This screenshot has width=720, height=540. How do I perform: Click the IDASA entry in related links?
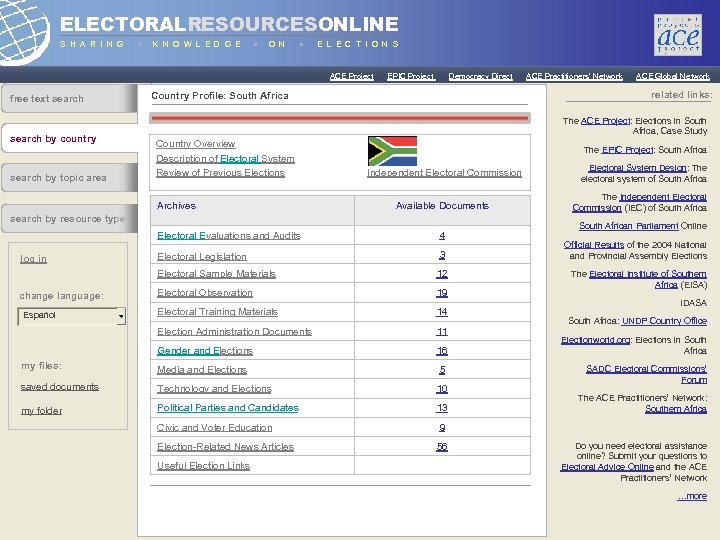693,303
